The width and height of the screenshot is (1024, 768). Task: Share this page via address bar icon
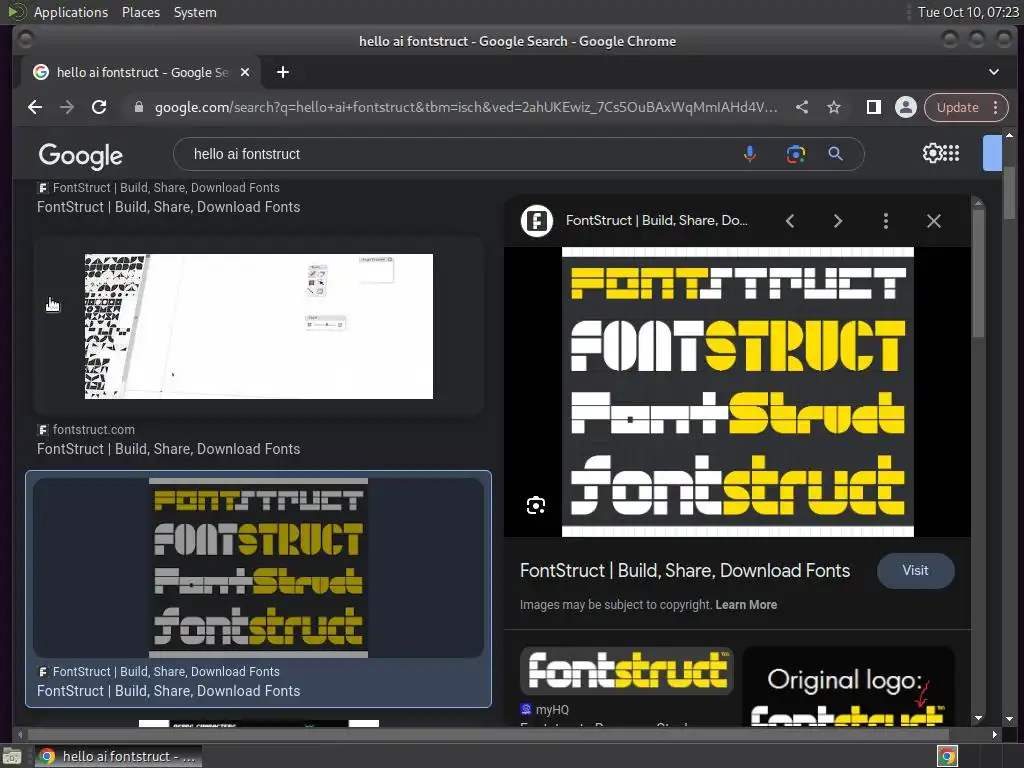click(x=802, y=107)
